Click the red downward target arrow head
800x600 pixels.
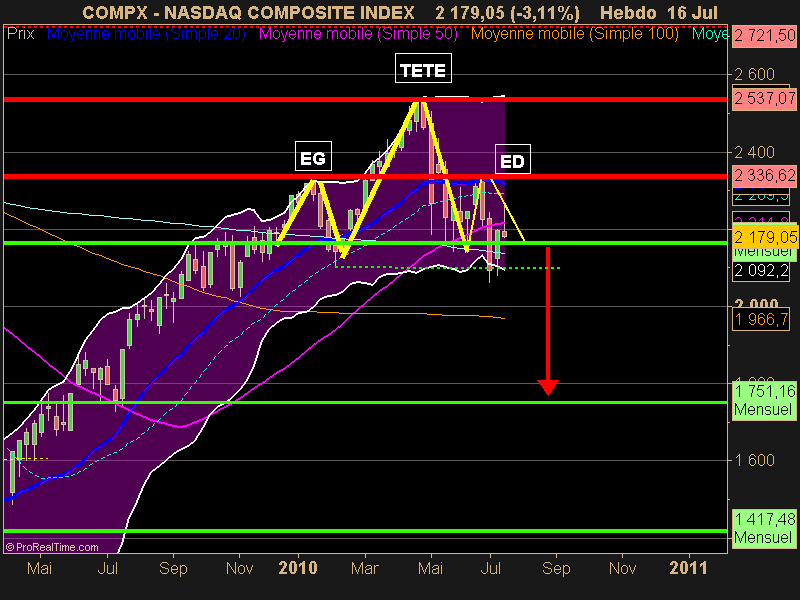point(548,387)
